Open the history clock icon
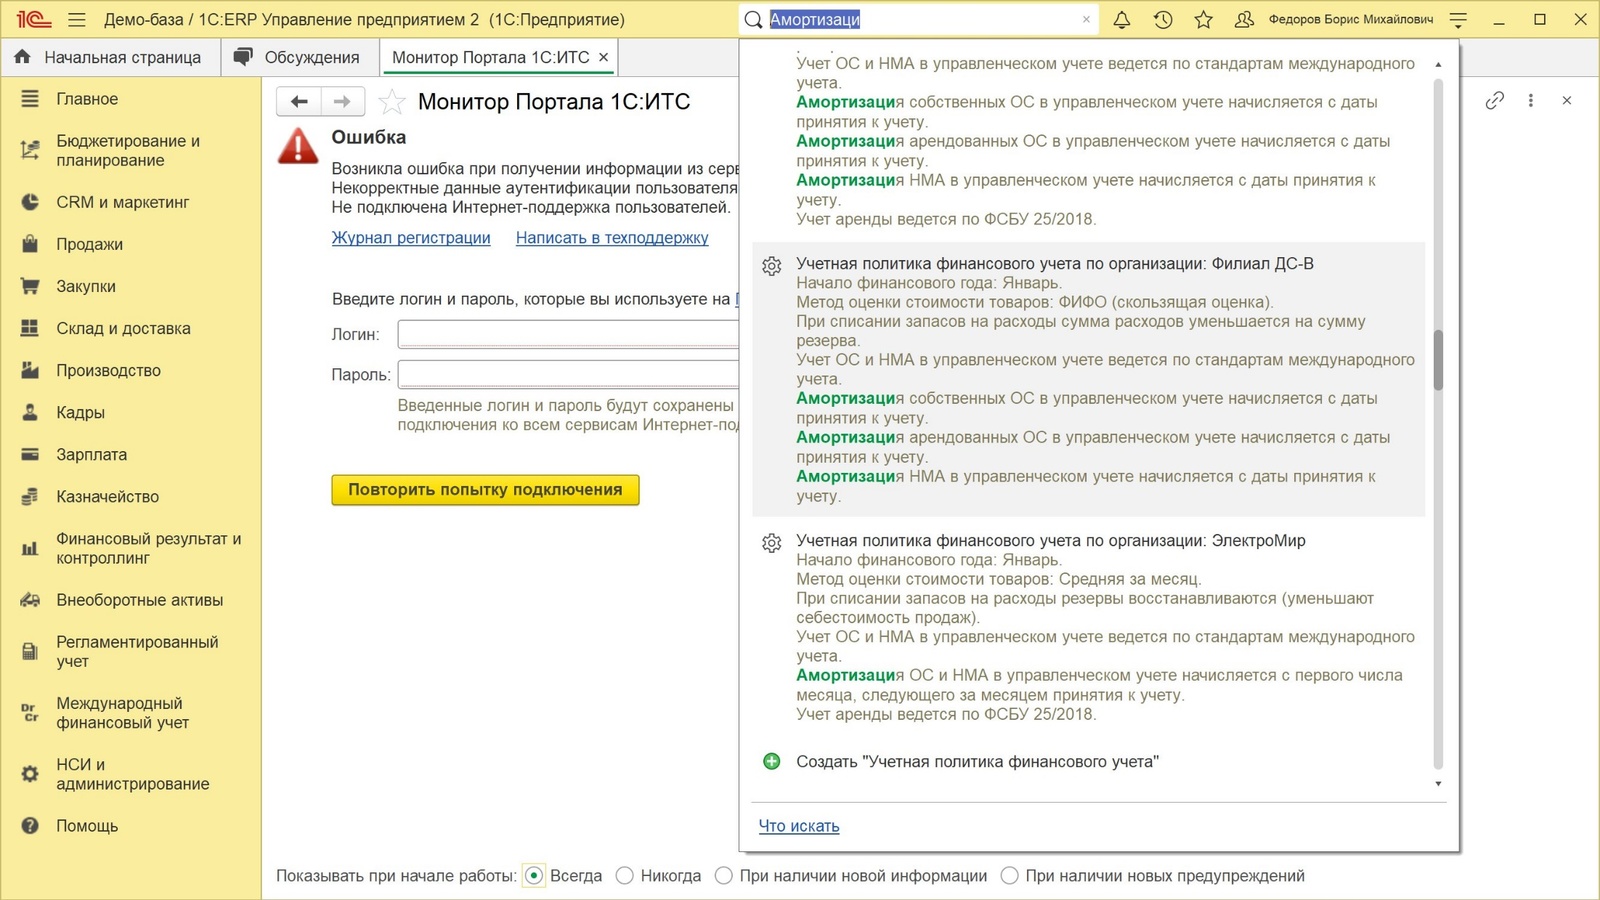Viewport: 1600px width, 900px height. click(1163, 19)
